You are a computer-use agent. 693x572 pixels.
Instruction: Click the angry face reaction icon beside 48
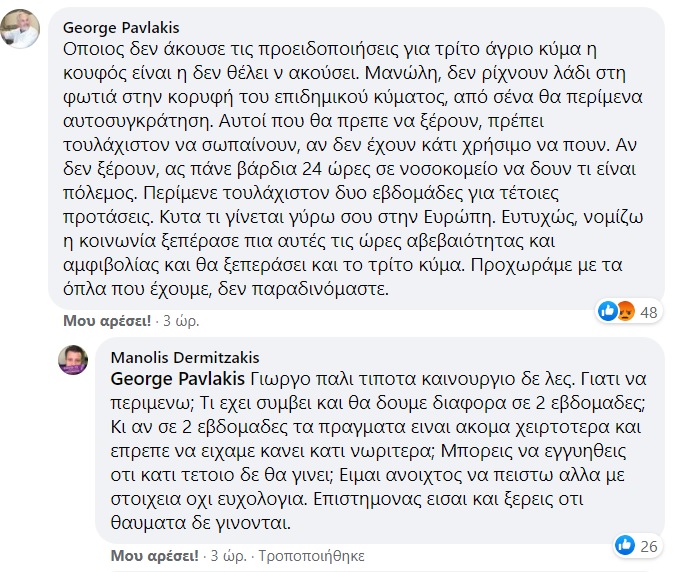coord(625,312)
